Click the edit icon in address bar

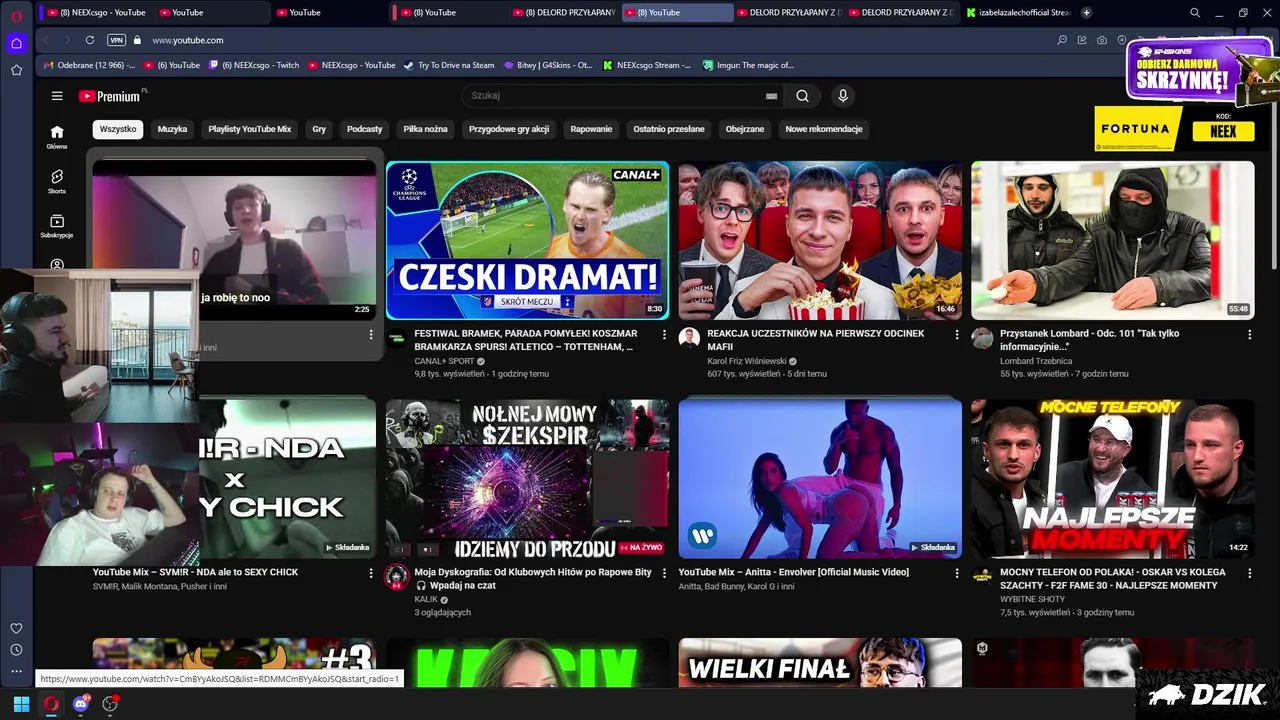coord(1082,40)
